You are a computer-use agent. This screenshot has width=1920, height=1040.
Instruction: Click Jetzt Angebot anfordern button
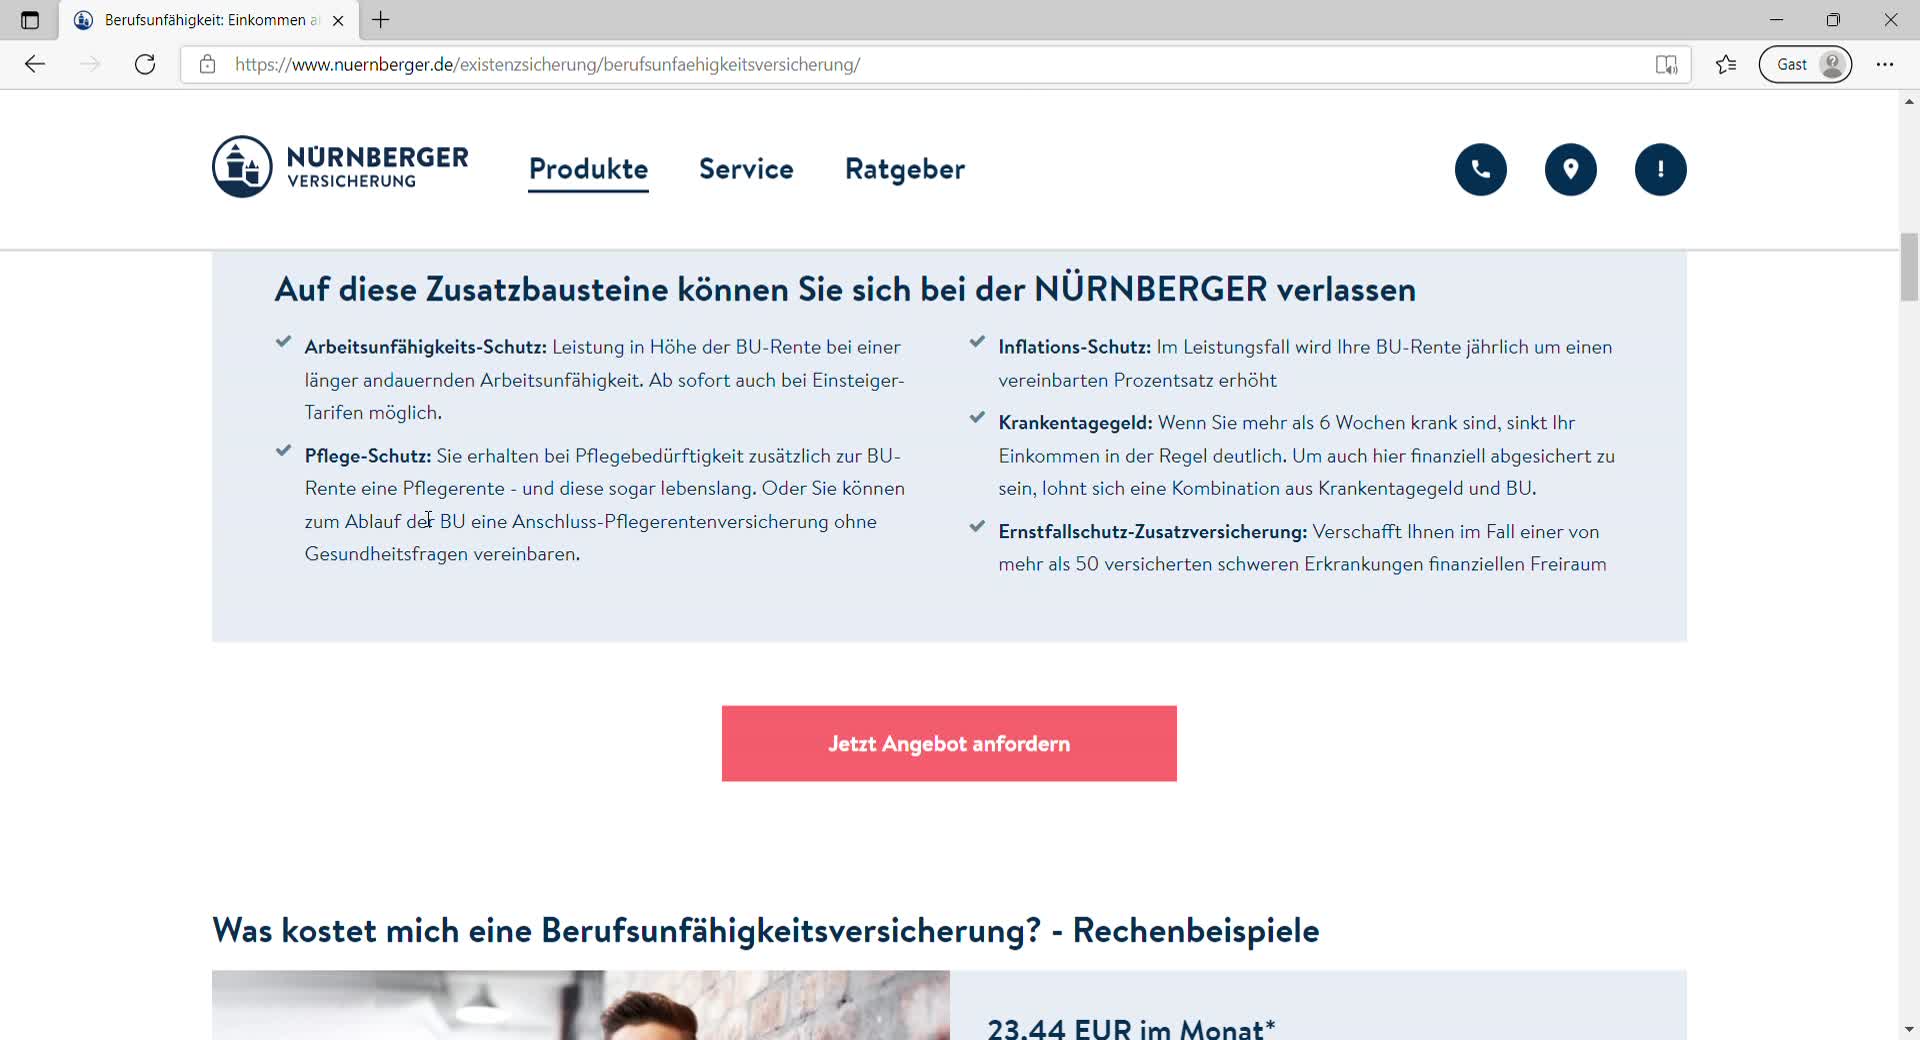tap(949, 744)
